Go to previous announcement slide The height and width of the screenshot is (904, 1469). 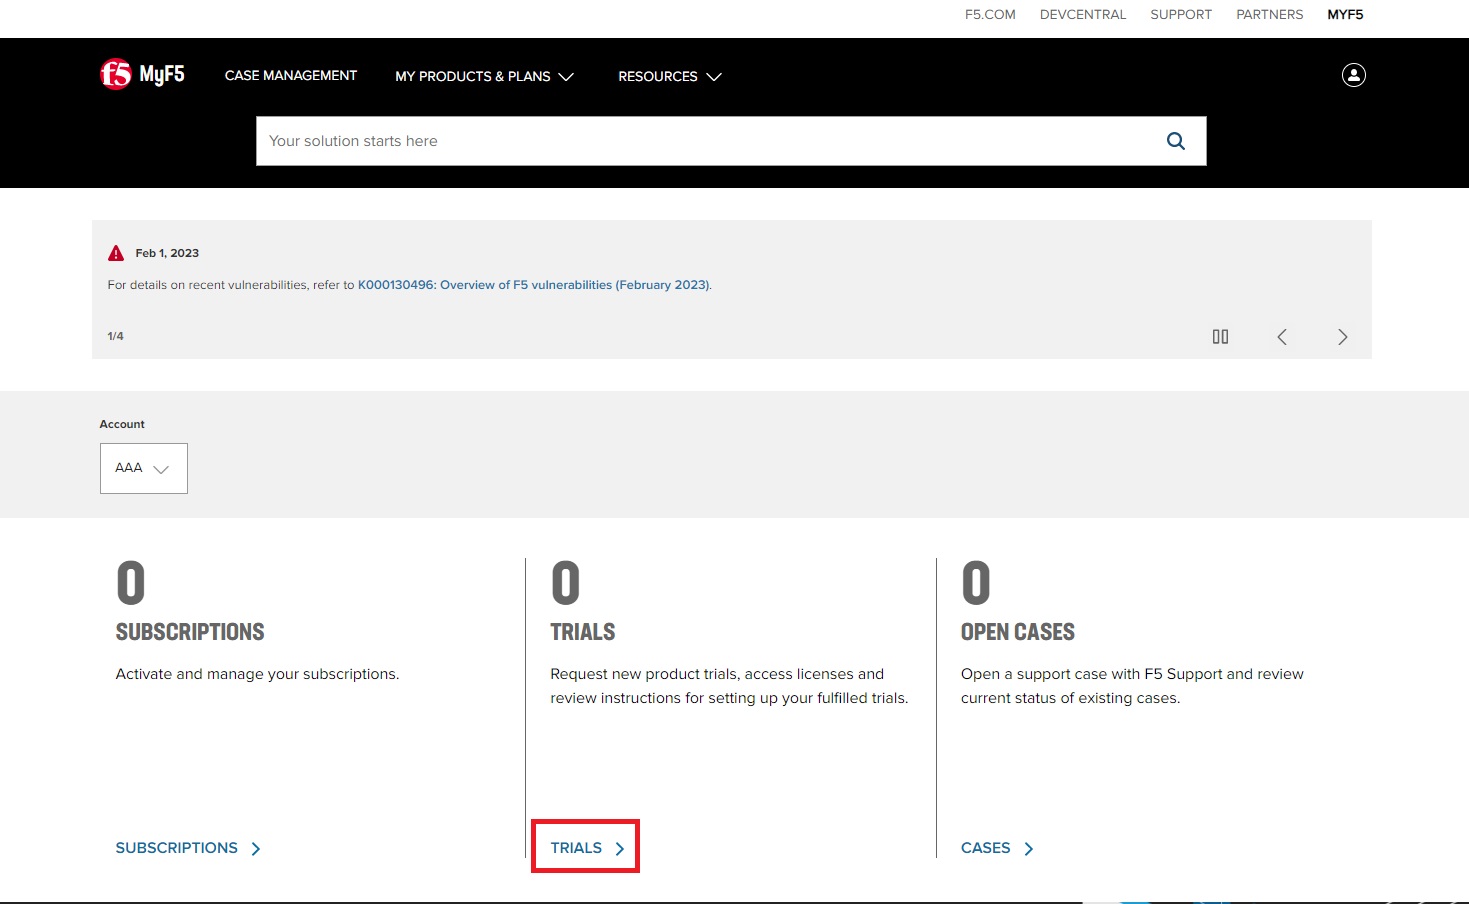(1282, 337)
